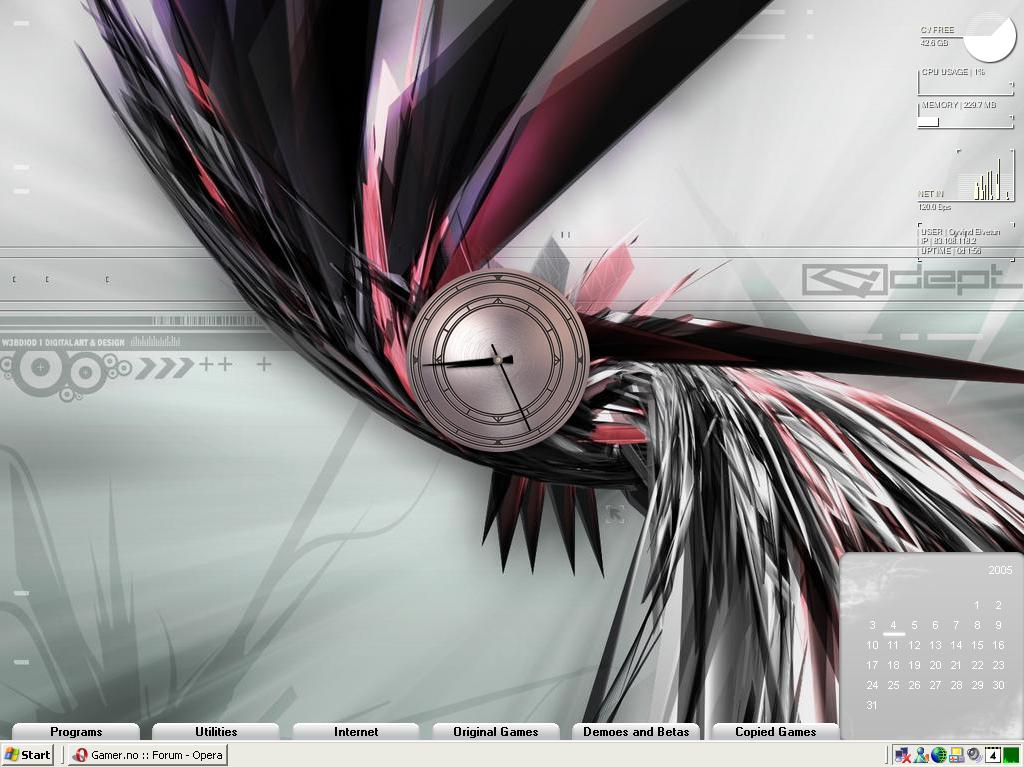The width and height of the screenshot is (1024, 768).
Task: Click the monitor-with-flag tray icon
Action: [957, 755]
